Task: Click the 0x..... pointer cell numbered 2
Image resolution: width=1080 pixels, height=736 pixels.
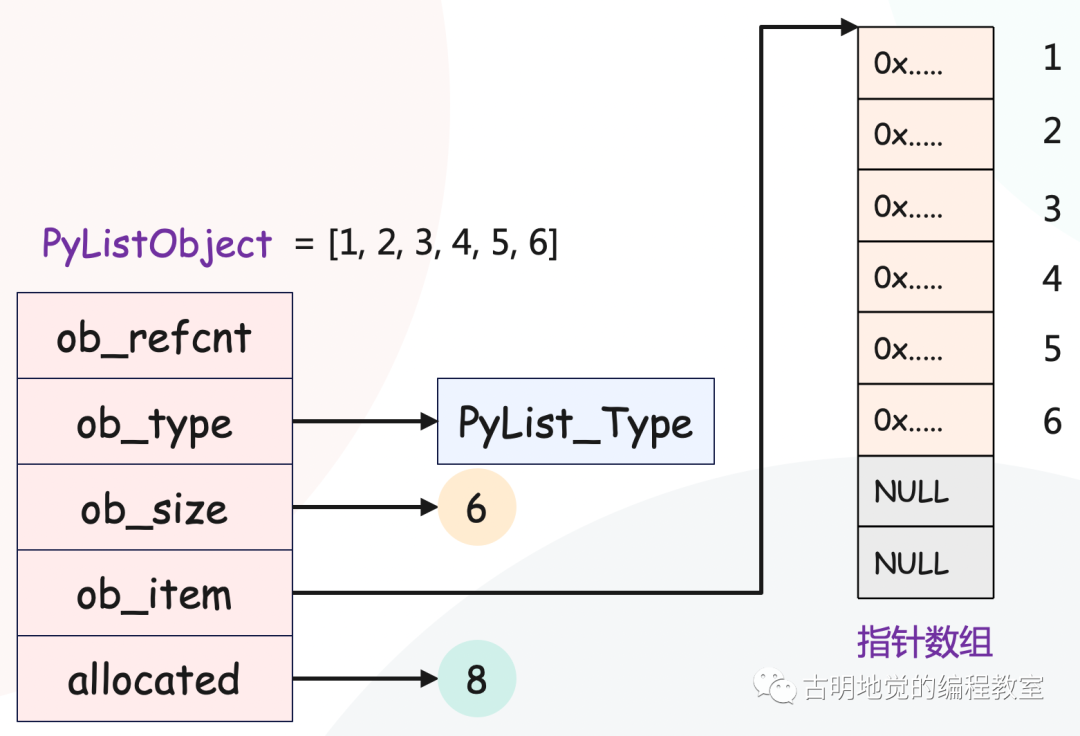Action: click(926, 134)
